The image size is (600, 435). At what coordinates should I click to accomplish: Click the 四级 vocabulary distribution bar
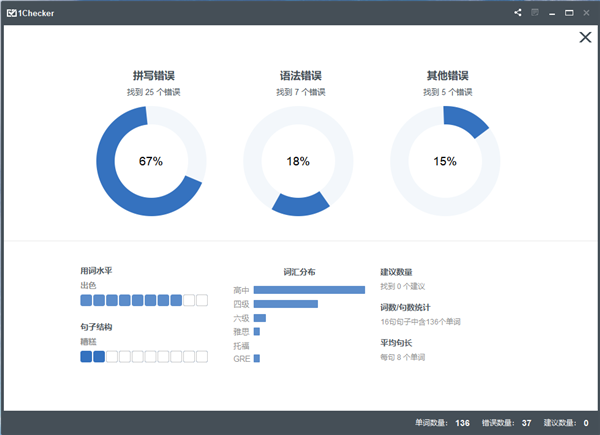[x=285, y=304]
